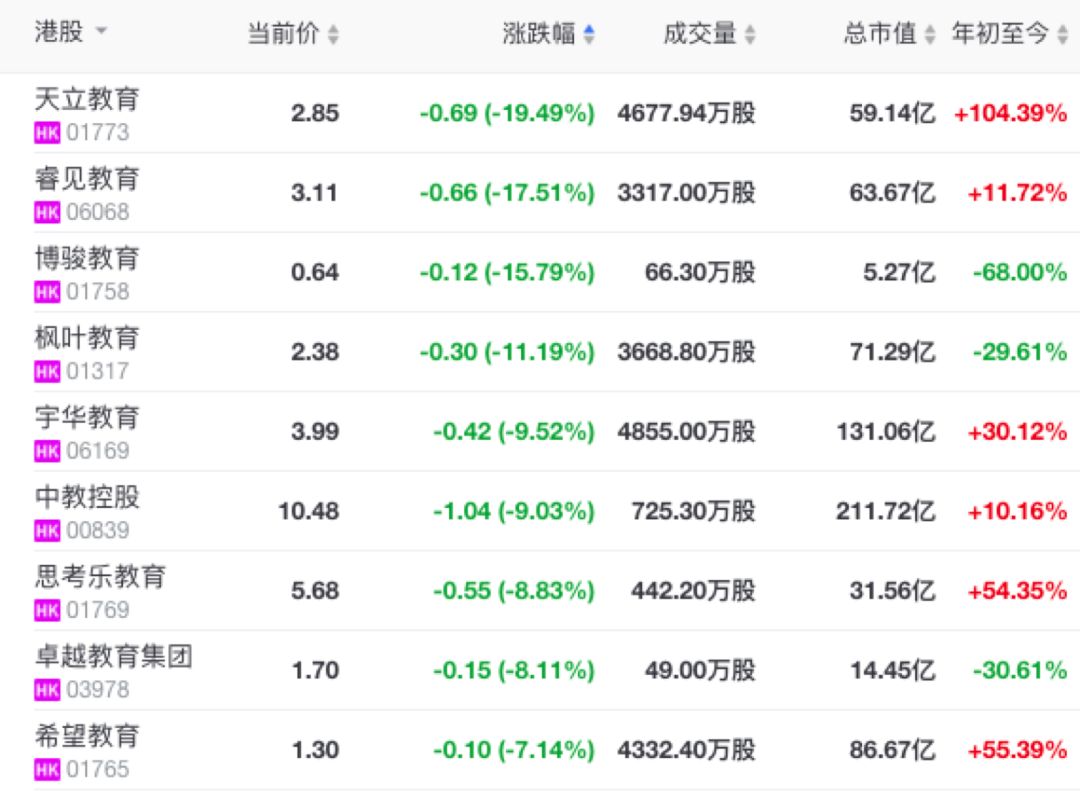
Task: Open 卓越教育集团 stock page
Action: 114,656
